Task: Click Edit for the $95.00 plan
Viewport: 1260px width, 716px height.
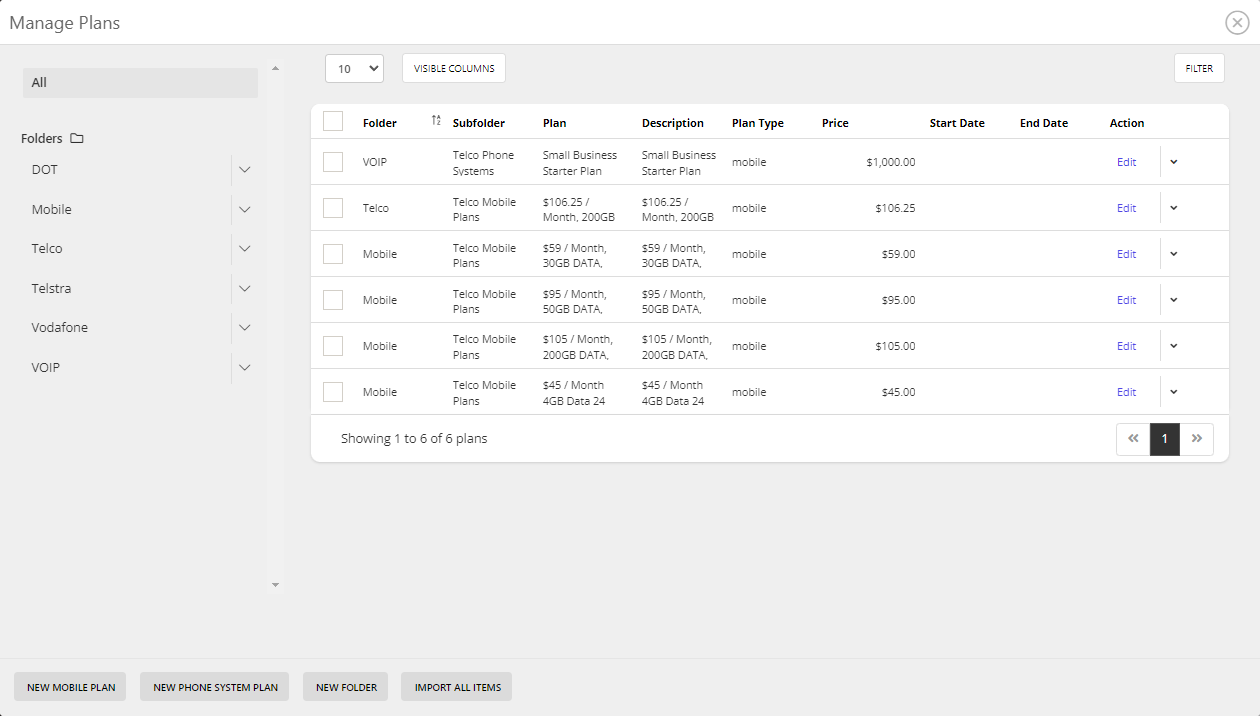Action: [x=1126, y=300]
